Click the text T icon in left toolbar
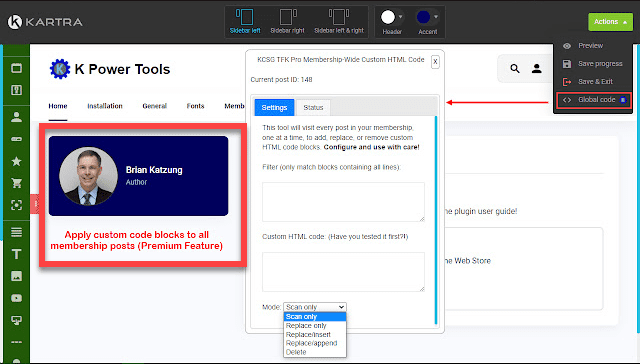The width and height of the screenshot is (640, 364). (16, 254)
